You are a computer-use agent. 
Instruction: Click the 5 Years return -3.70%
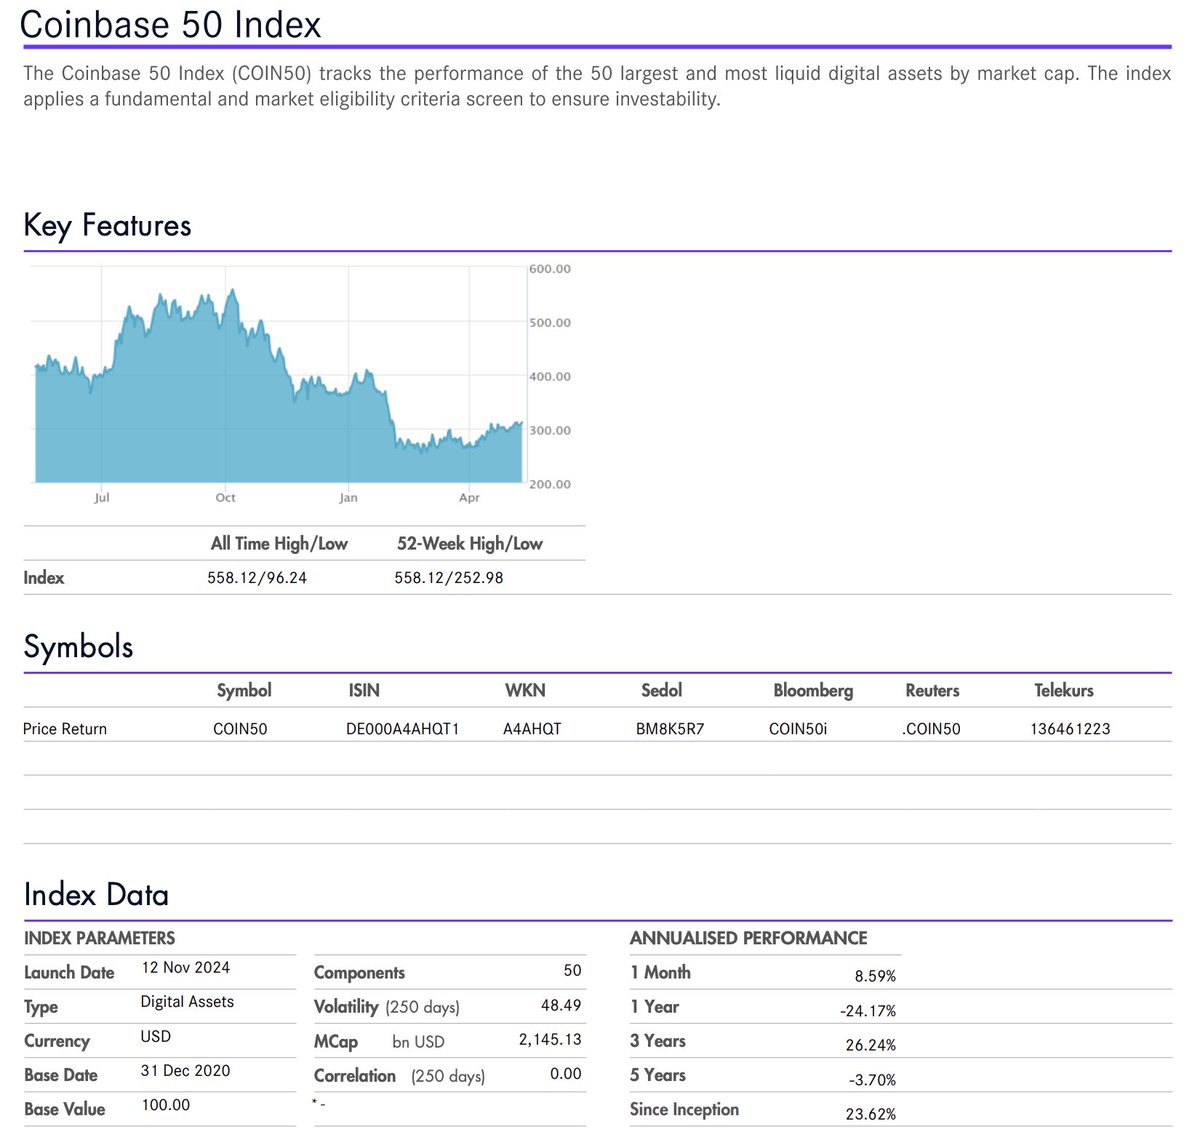tap(871, 1080)
